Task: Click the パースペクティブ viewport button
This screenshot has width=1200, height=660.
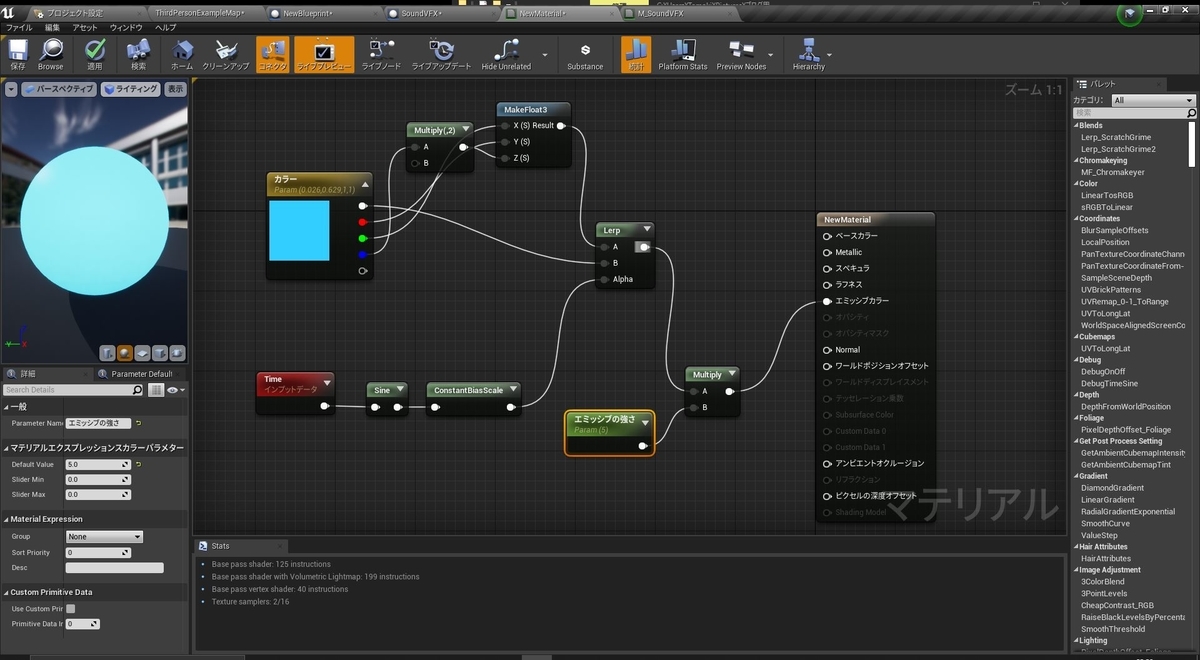Action: (59, 89)
